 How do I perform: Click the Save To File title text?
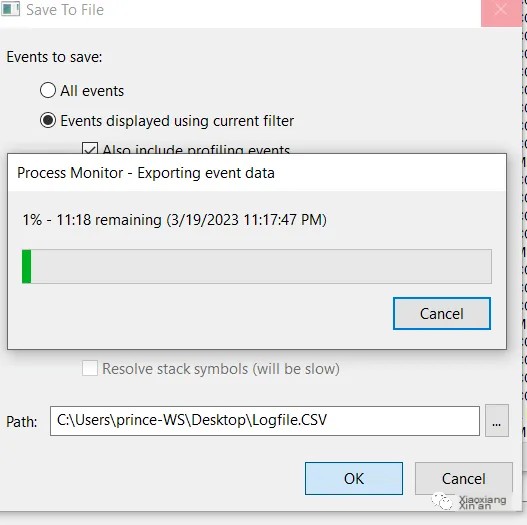click(x=65, y=10)
